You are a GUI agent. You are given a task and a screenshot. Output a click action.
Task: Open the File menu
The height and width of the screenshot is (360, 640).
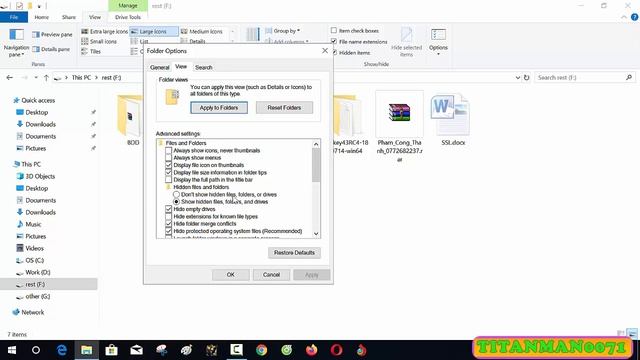(x=14, y=17)
